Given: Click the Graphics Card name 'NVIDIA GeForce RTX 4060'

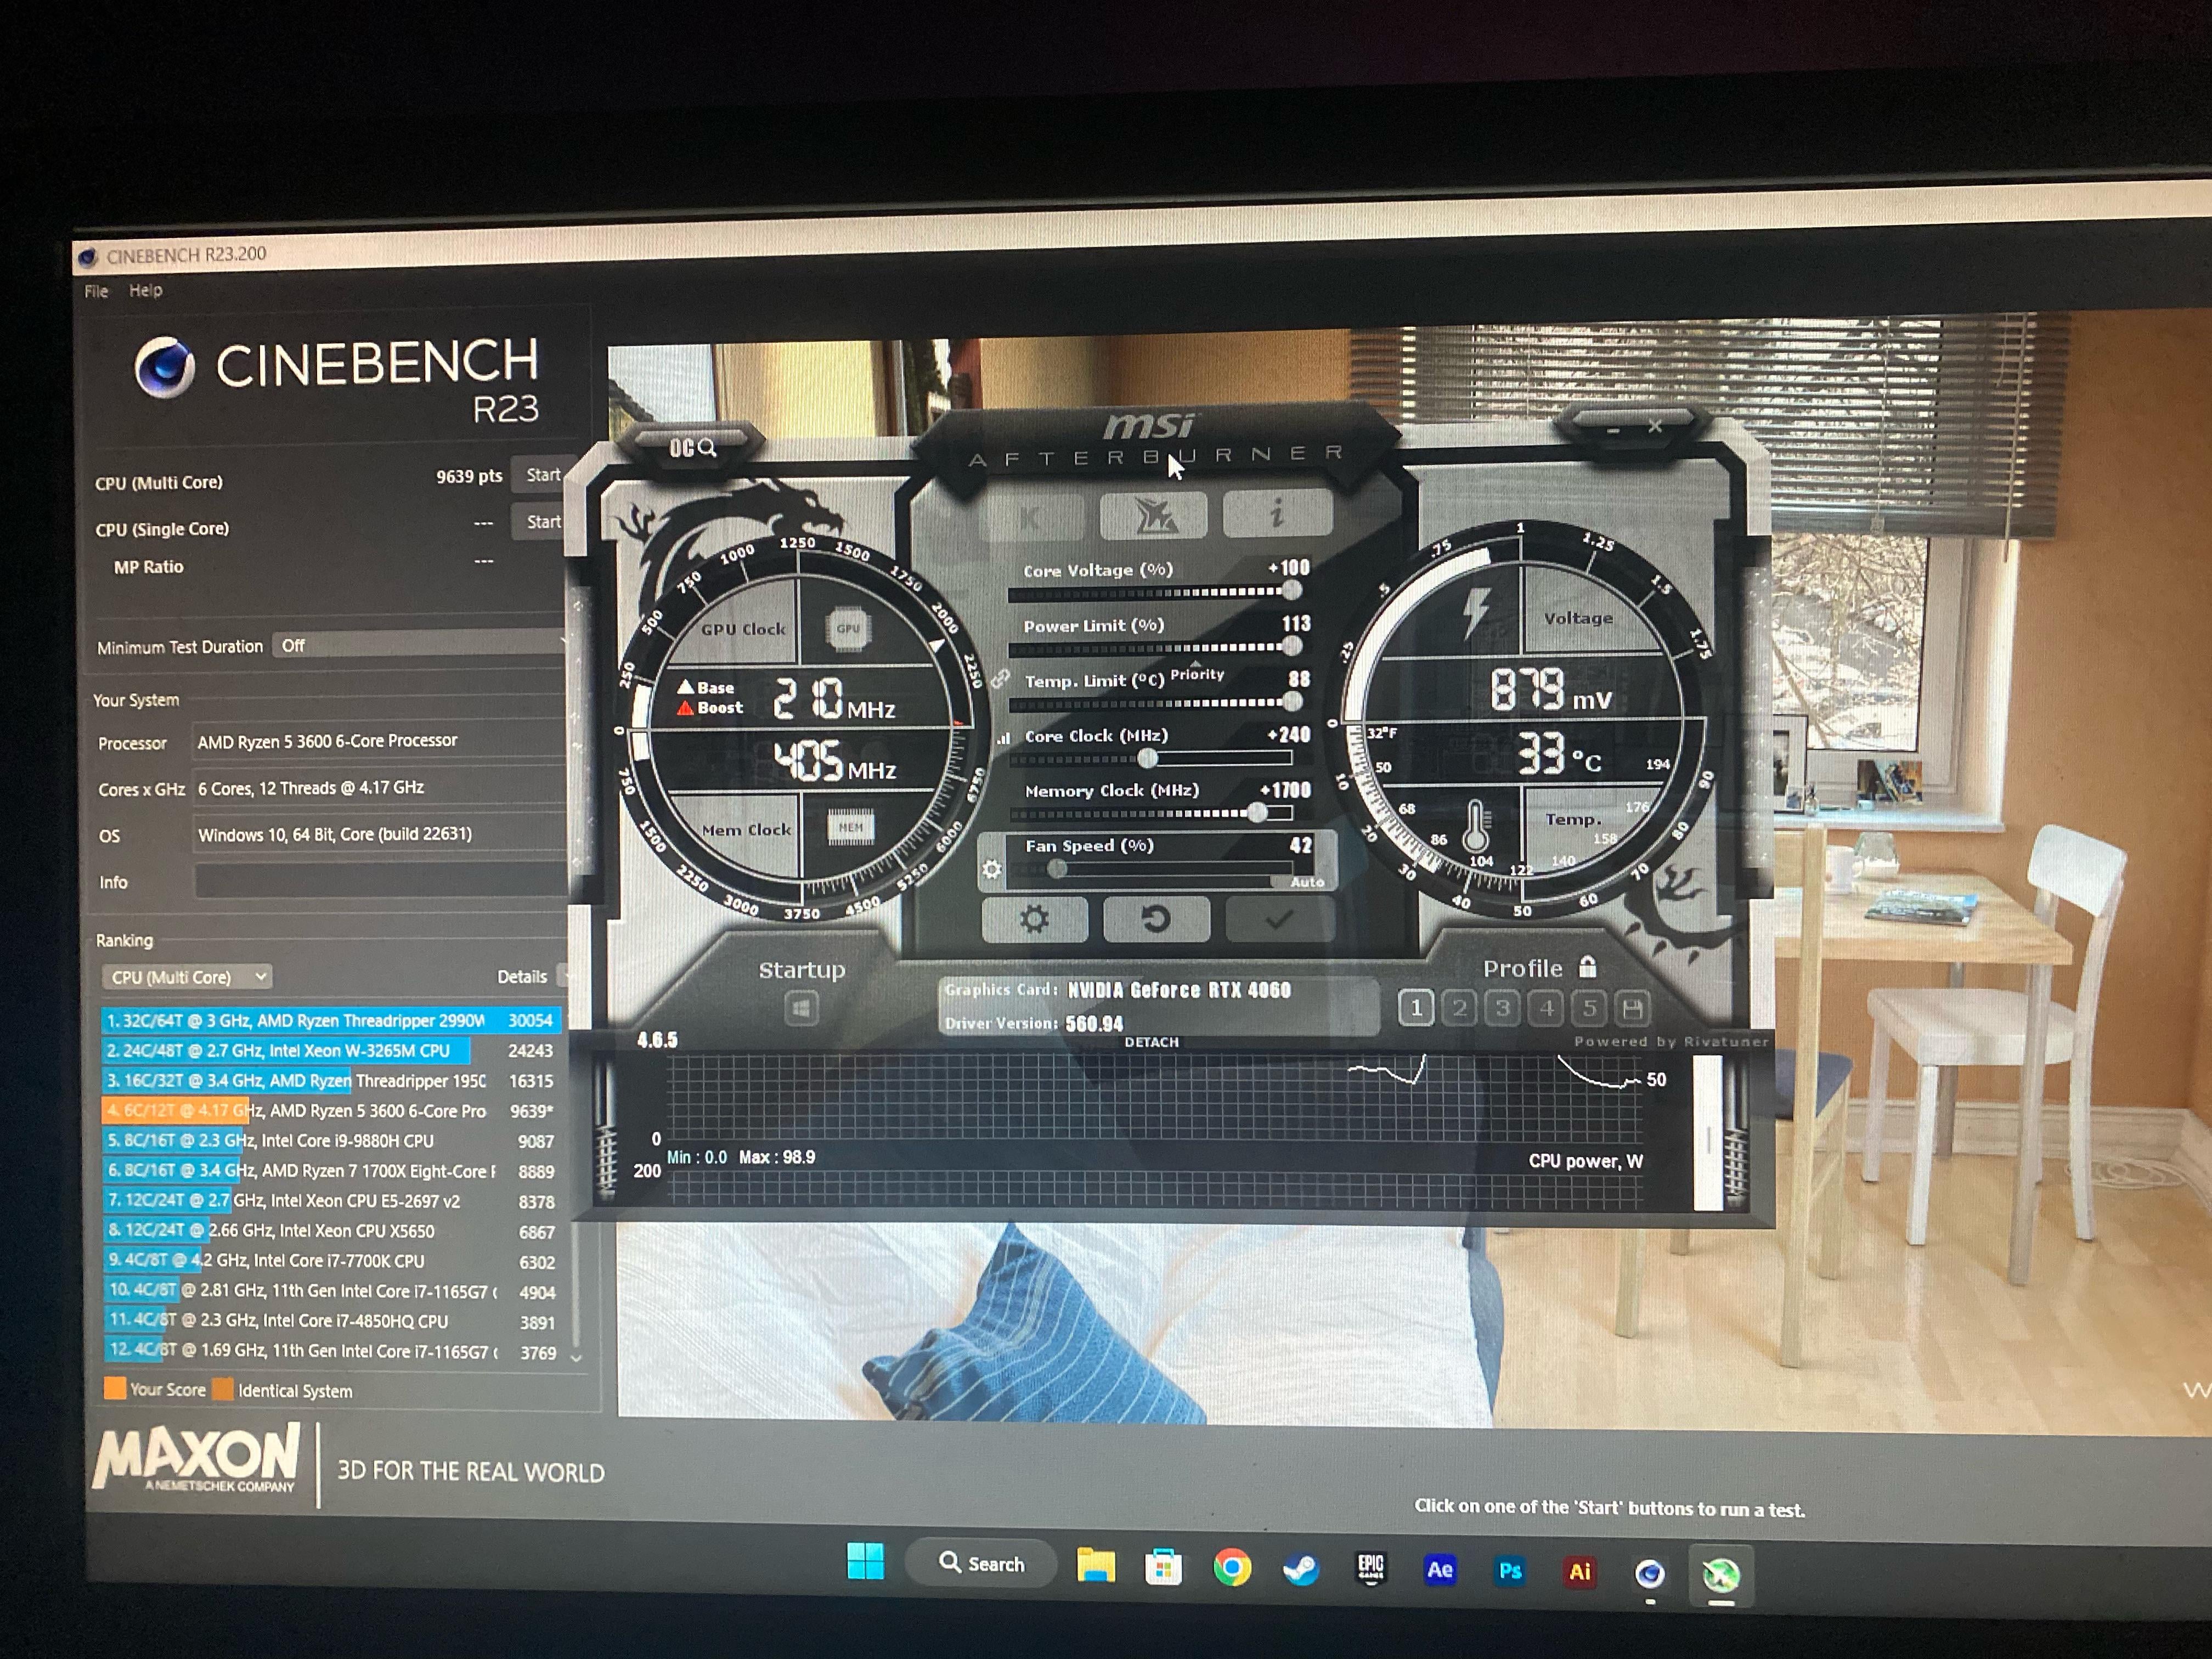Looking at the screenshot, I should [x=1179, y=990].
